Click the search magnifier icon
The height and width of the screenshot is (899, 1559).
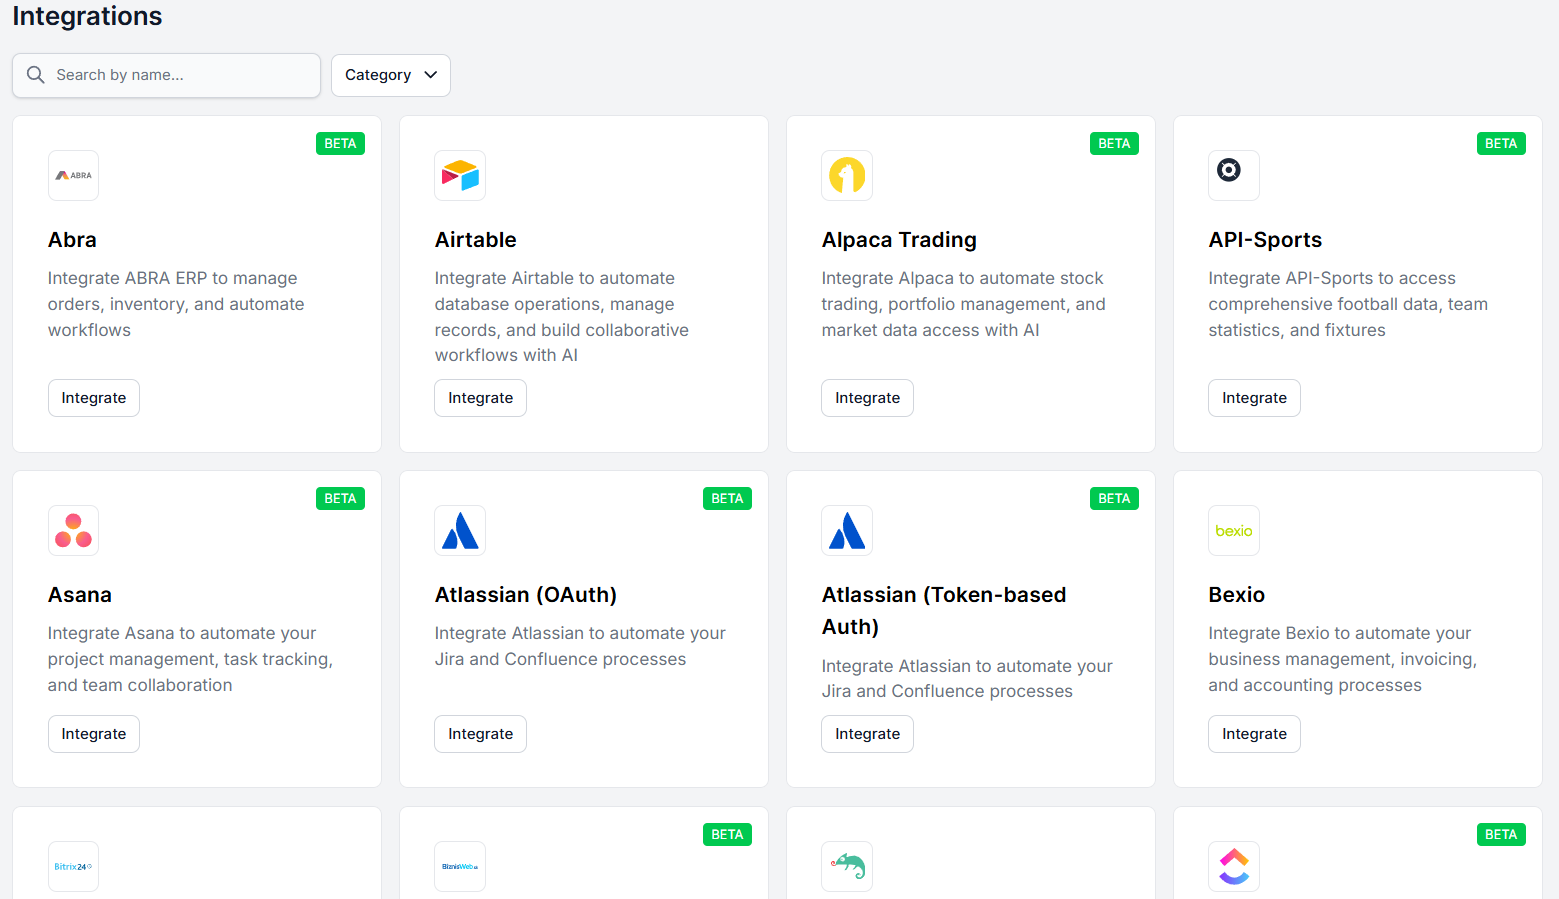click(x=36, y=75)
